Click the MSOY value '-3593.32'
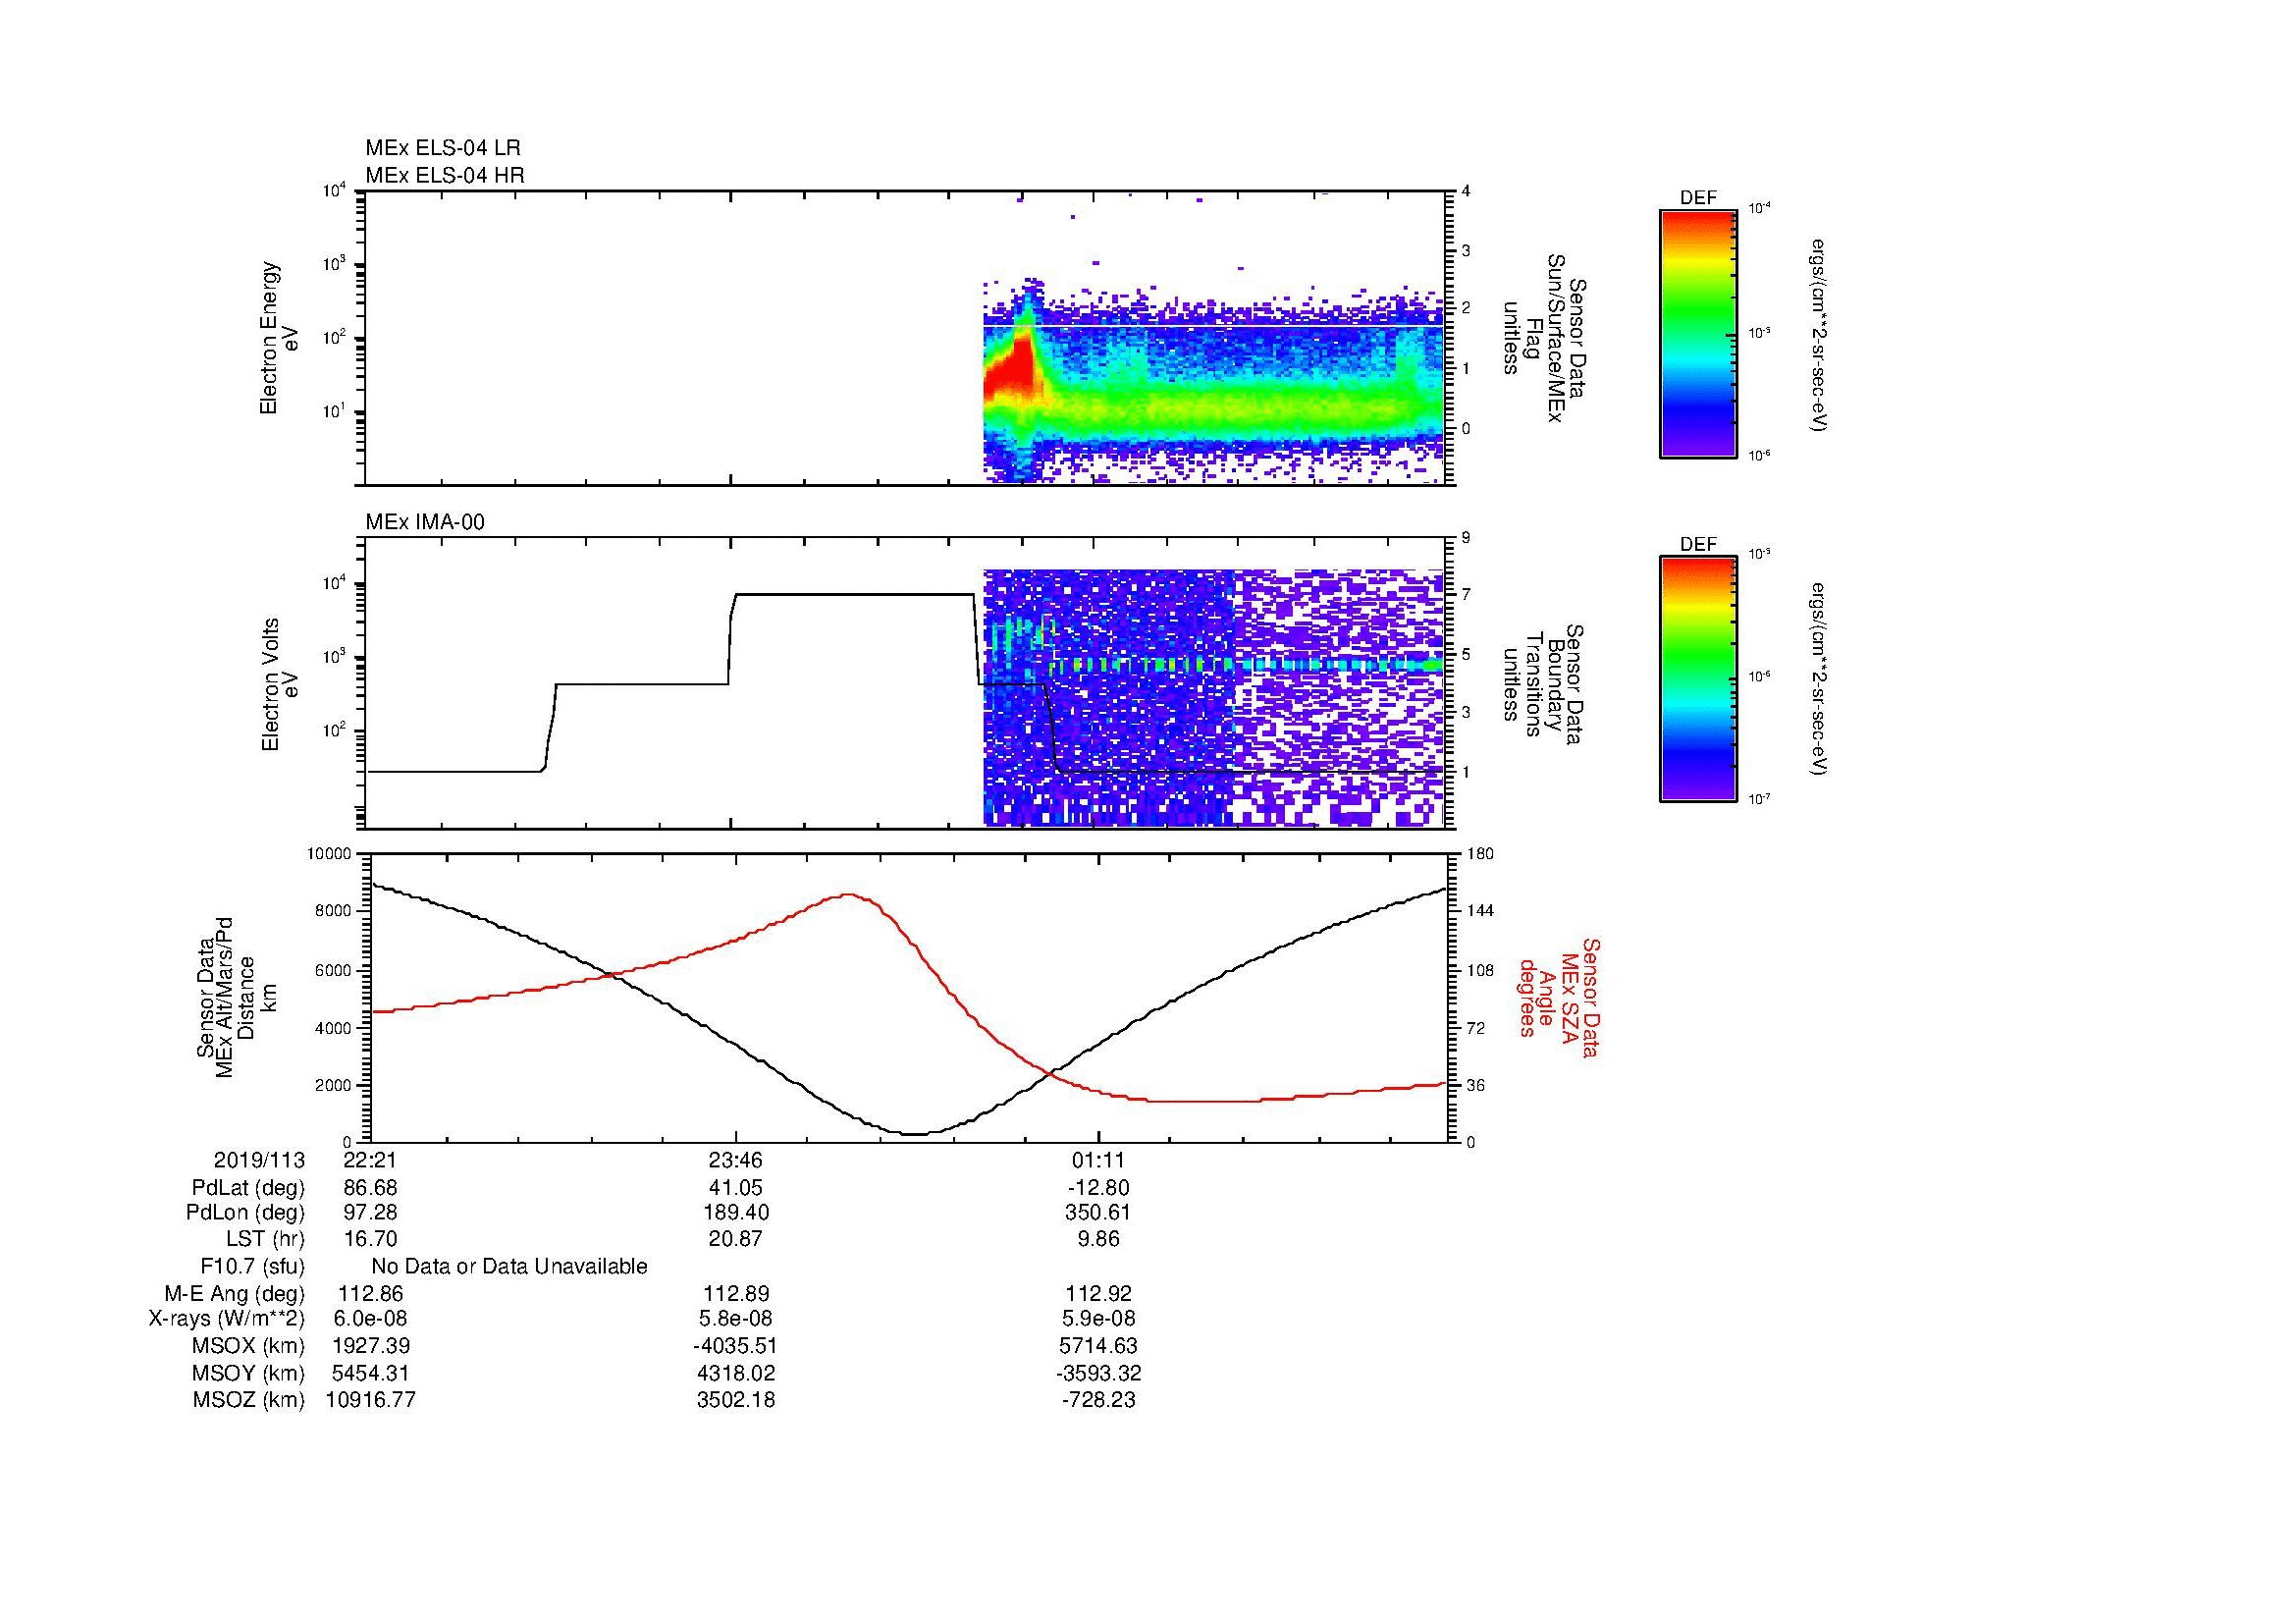Viewport: 2296px width, 1623px height. point(1099,1374)
